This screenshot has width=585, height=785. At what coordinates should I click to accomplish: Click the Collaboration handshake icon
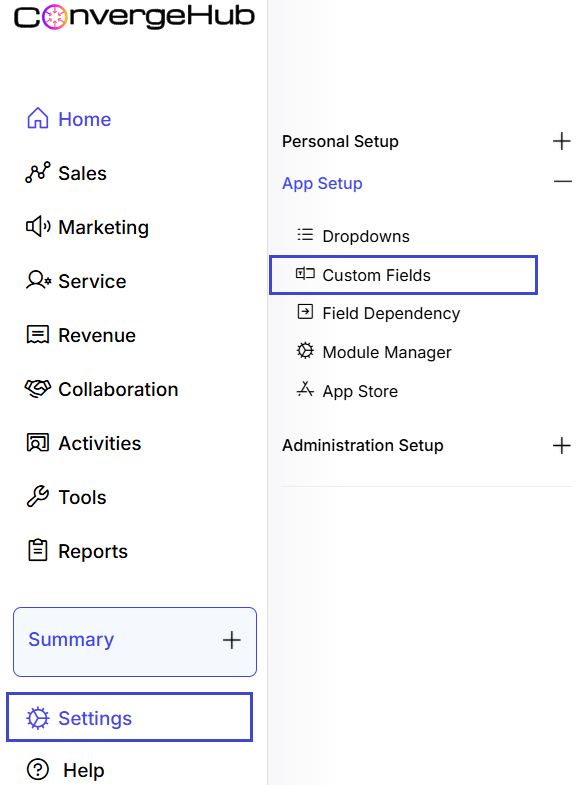click(x=38, y=388)
